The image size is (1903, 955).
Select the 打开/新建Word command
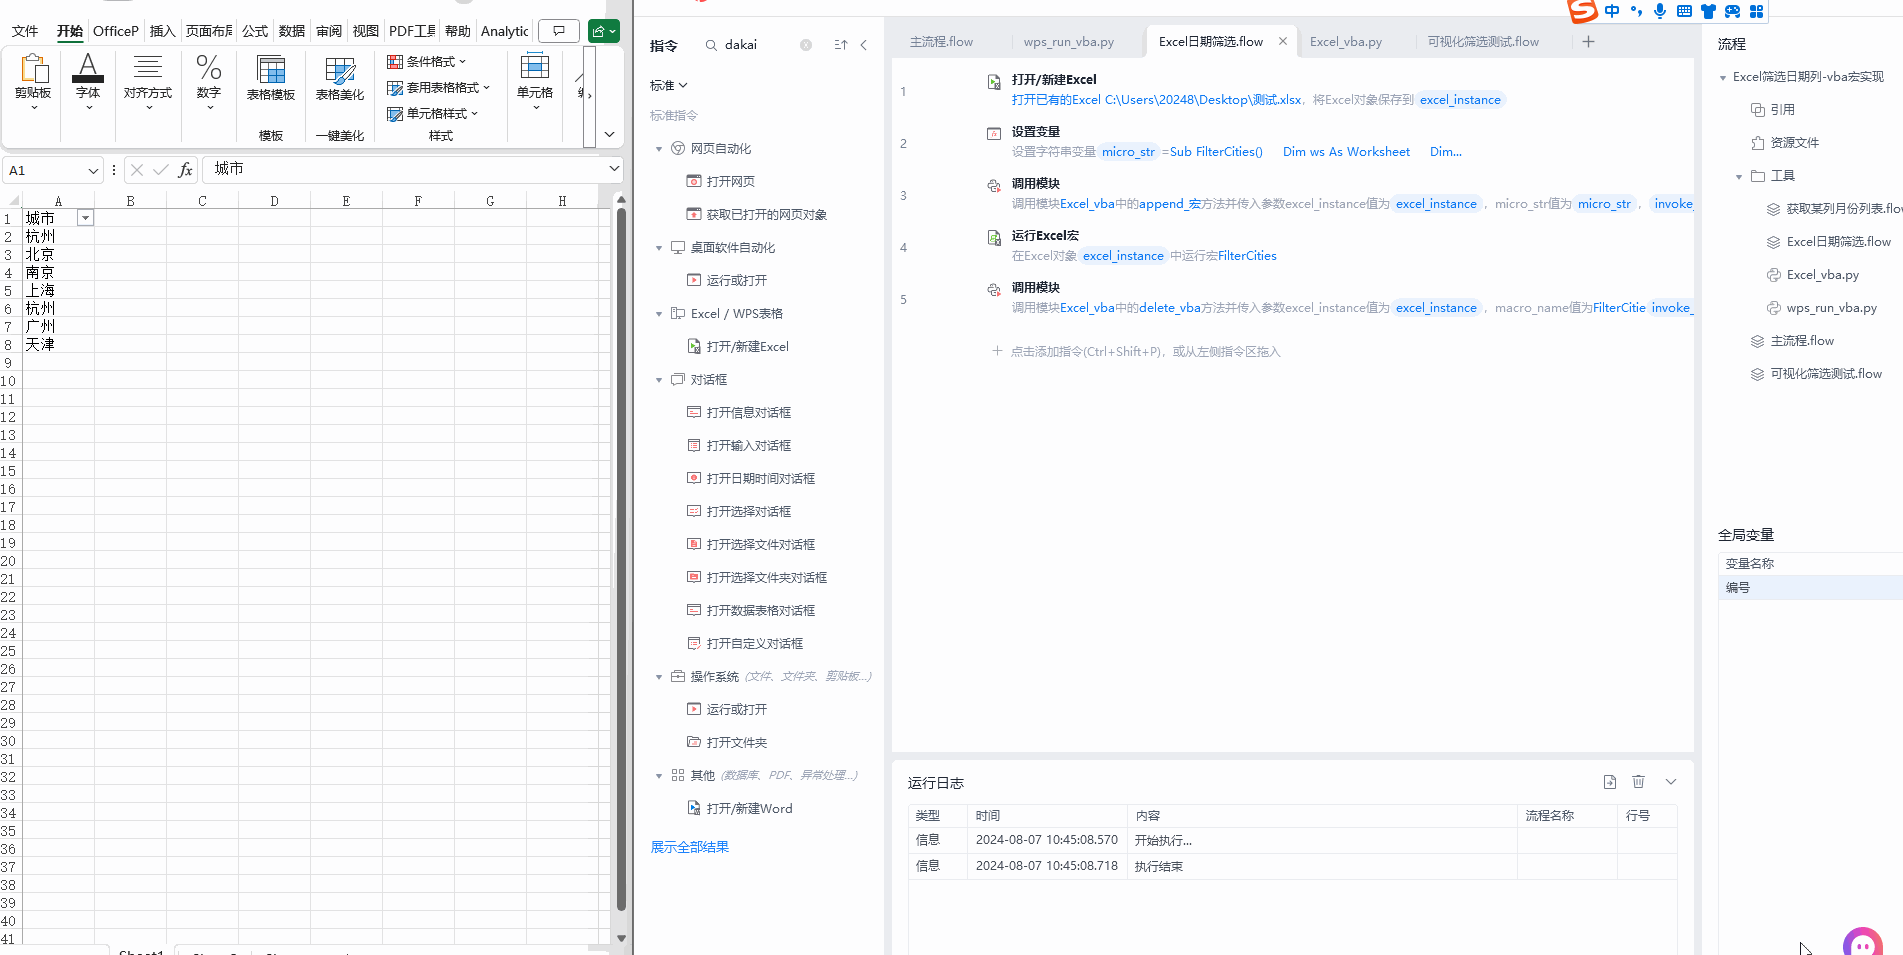tap(749, 808)
